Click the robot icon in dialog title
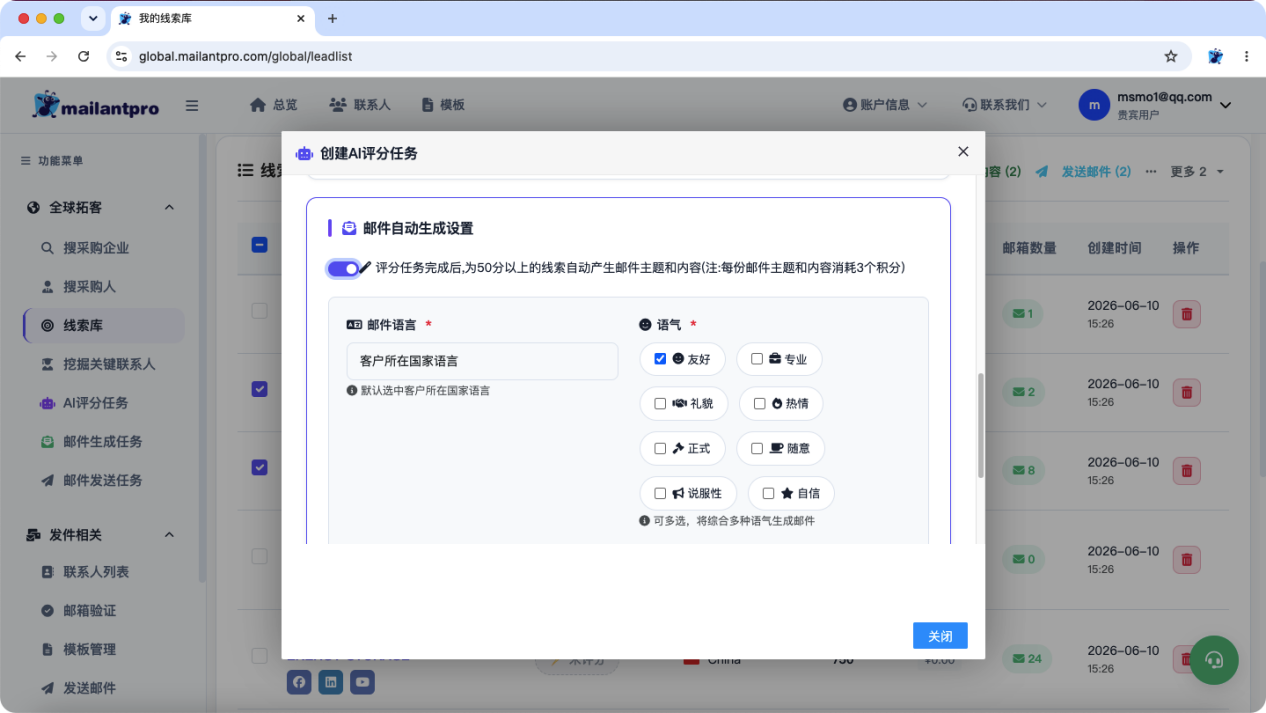 (304, 153)
